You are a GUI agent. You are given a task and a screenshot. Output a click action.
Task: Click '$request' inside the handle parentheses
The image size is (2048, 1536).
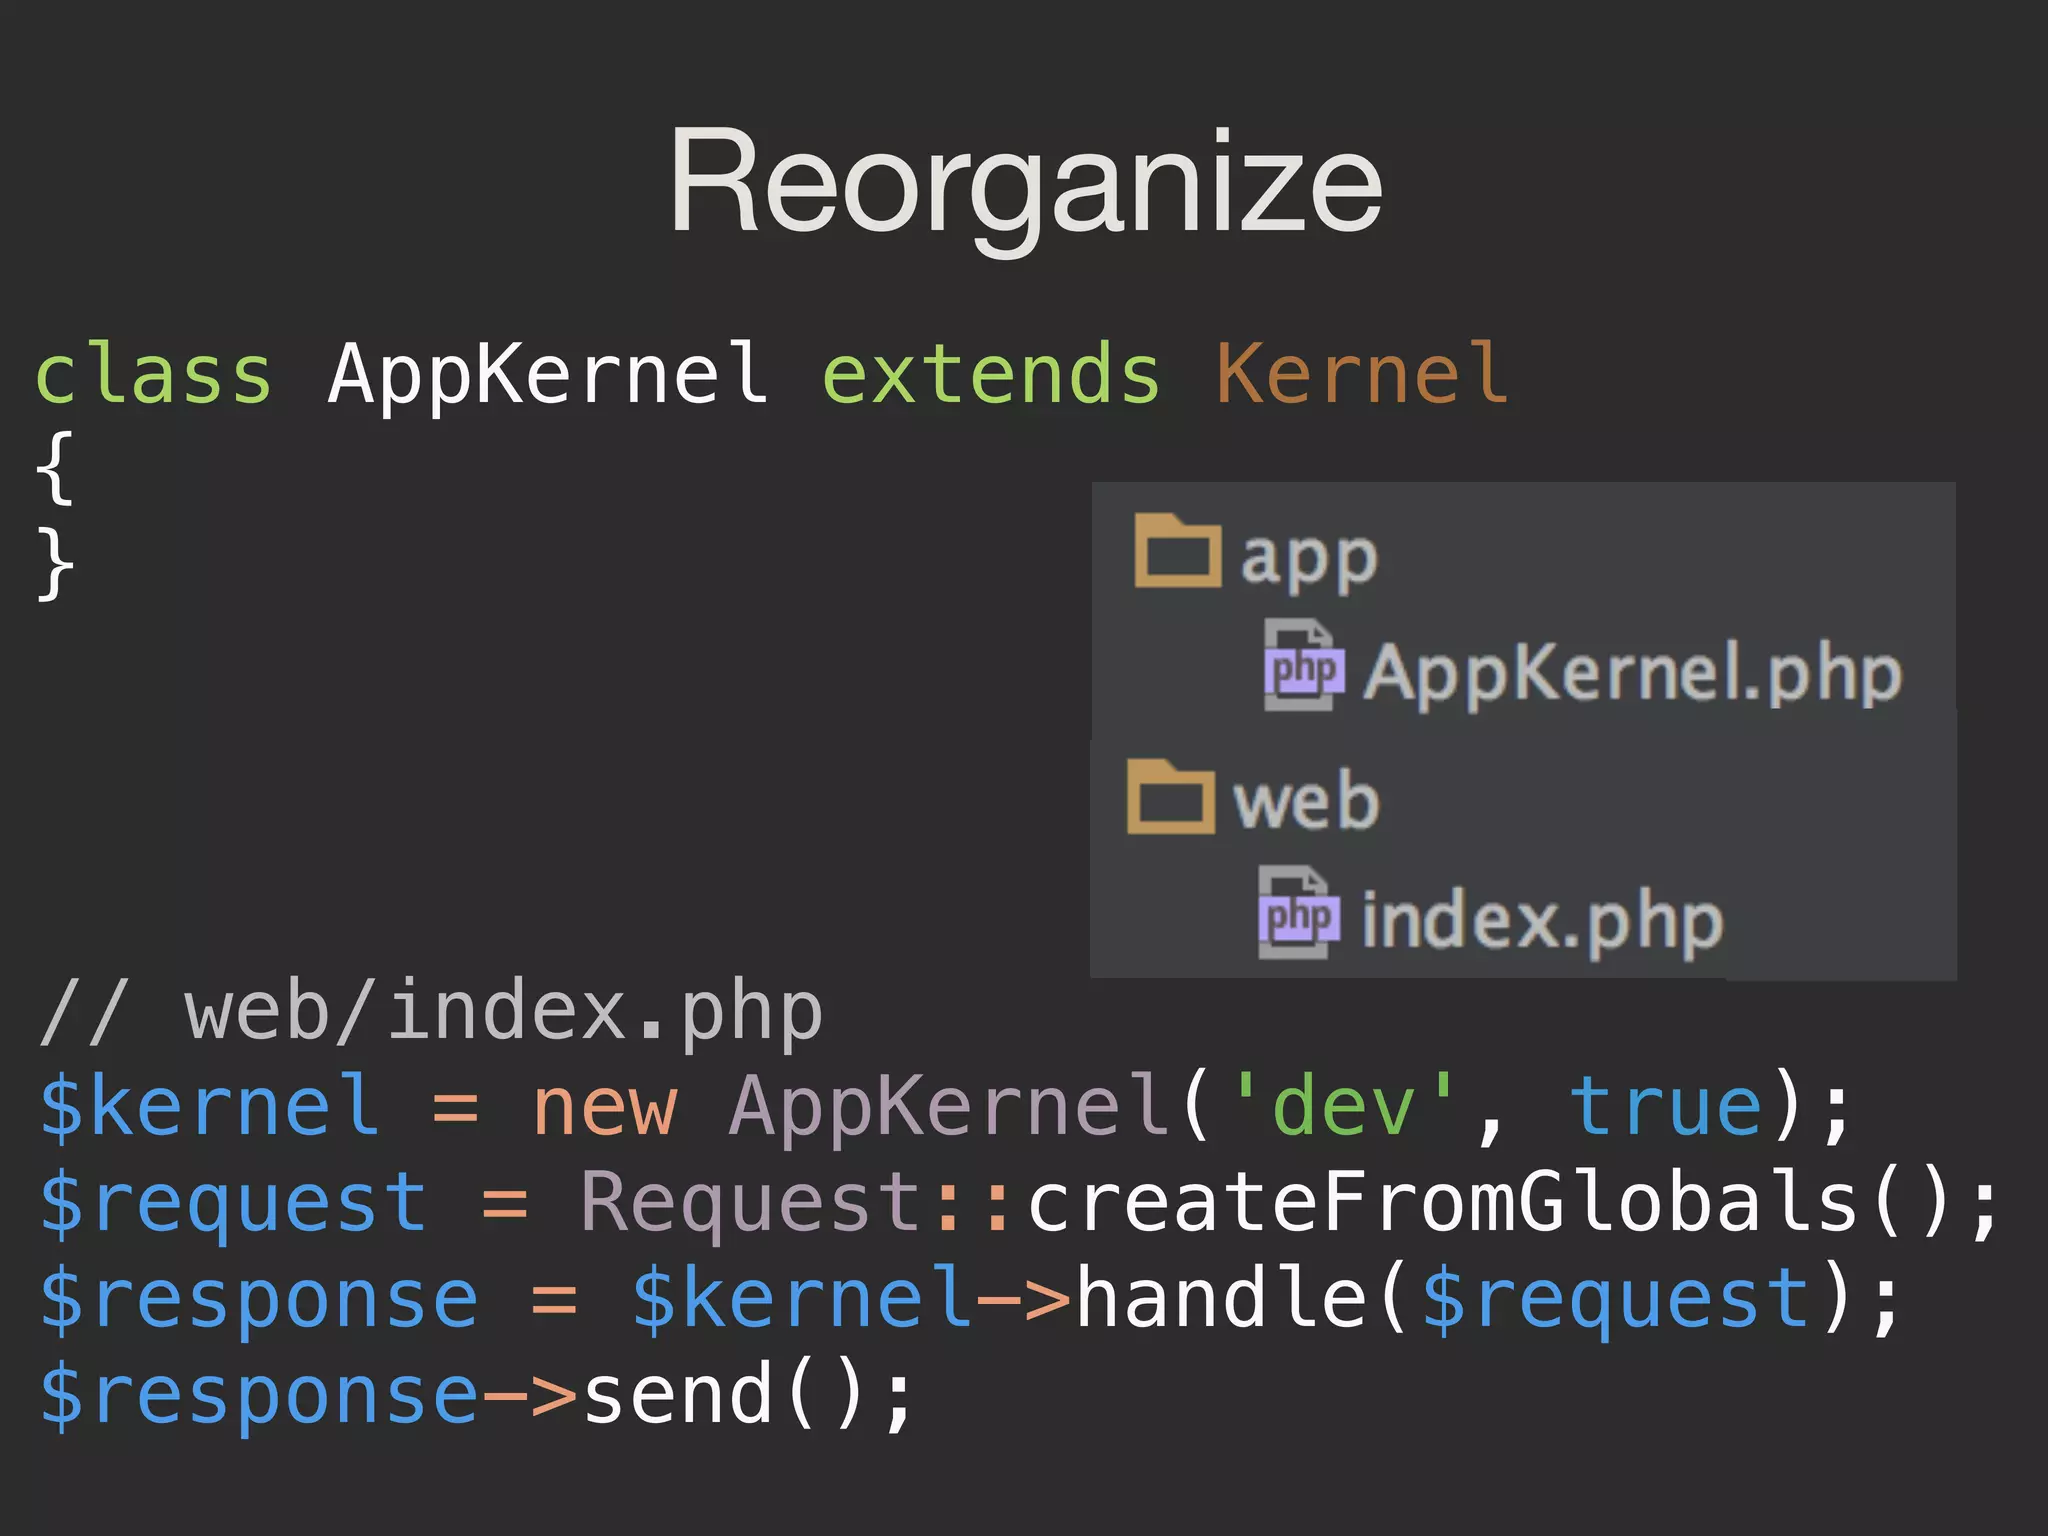1615,1300
